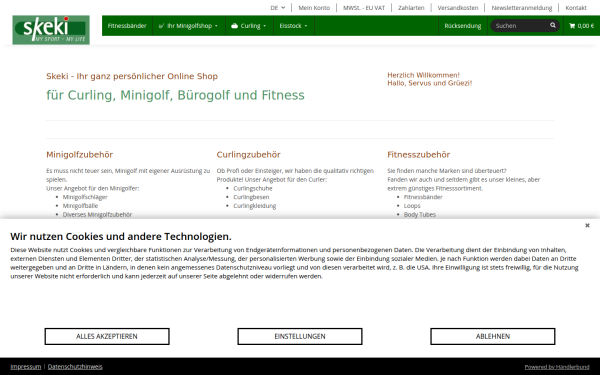Open Powered by Händlerbund link
Viewport: 600px width, 375px height.
coord(557,367)
